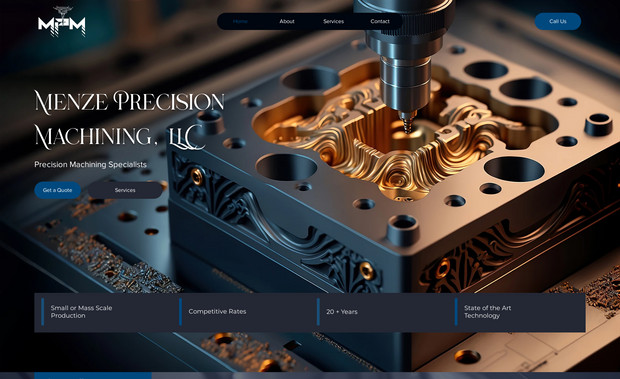Viewport: 620px width, 379px height.
Task: Click the Get a Quote button
Action: (57, 190)
